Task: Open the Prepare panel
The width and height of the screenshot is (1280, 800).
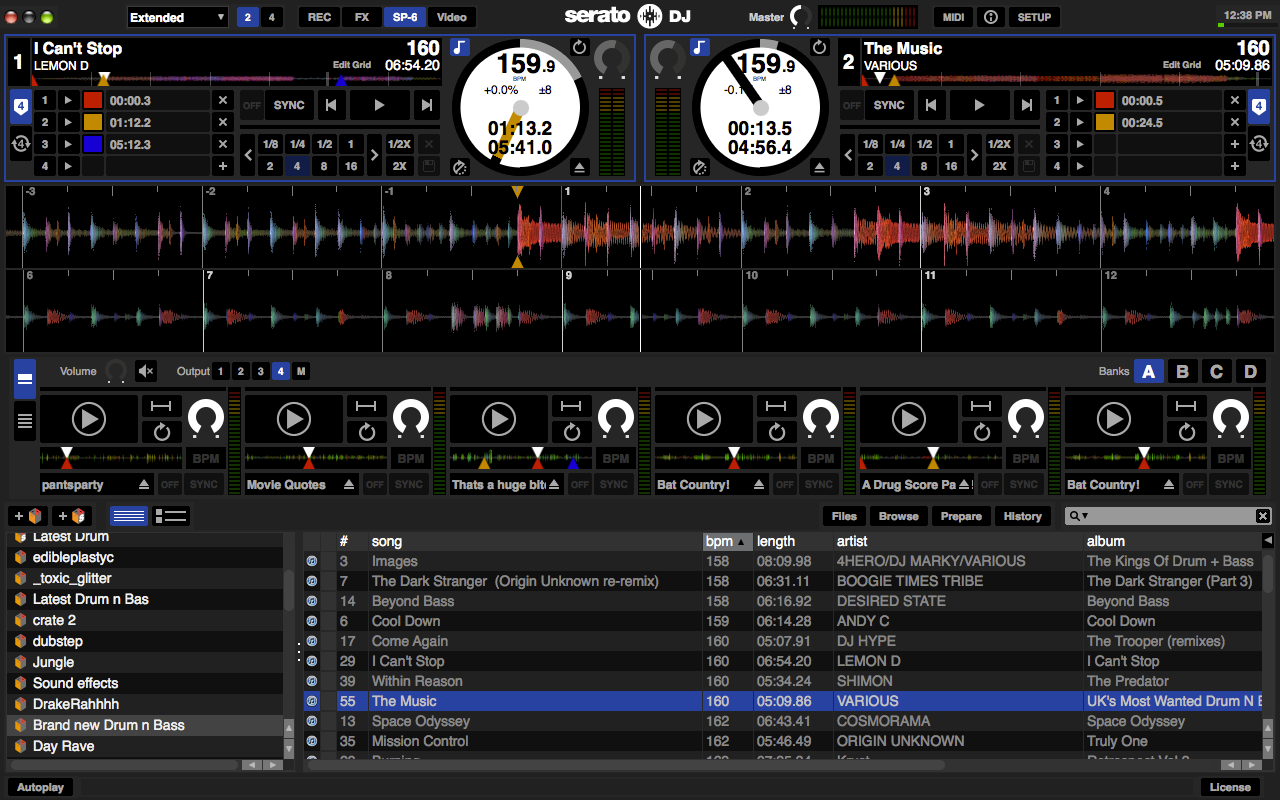Action: click(x=961, y=516)
